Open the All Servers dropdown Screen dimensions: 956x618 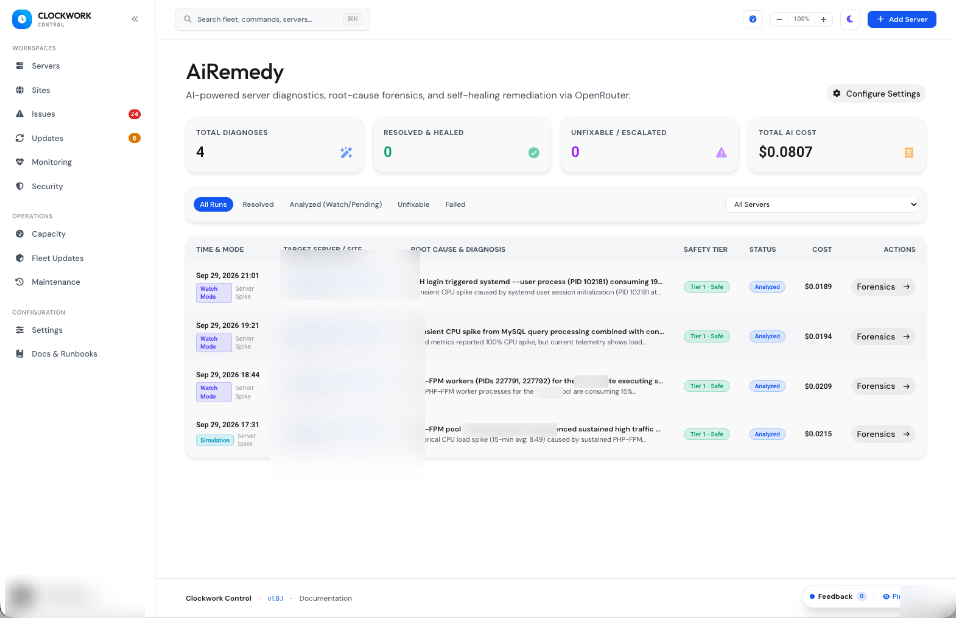pos(822,204)
